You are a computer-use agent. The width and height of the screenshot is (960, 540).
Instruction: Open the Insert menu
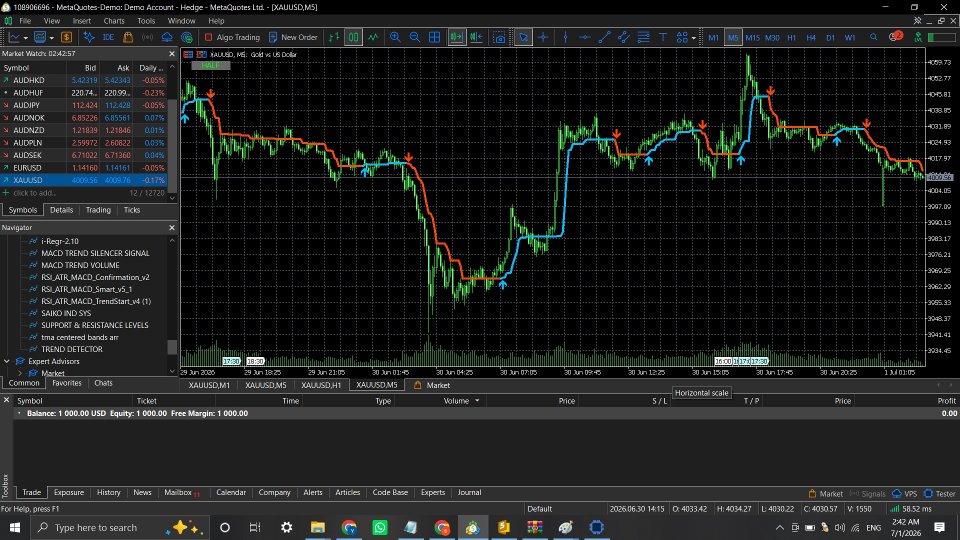(81, 21)
